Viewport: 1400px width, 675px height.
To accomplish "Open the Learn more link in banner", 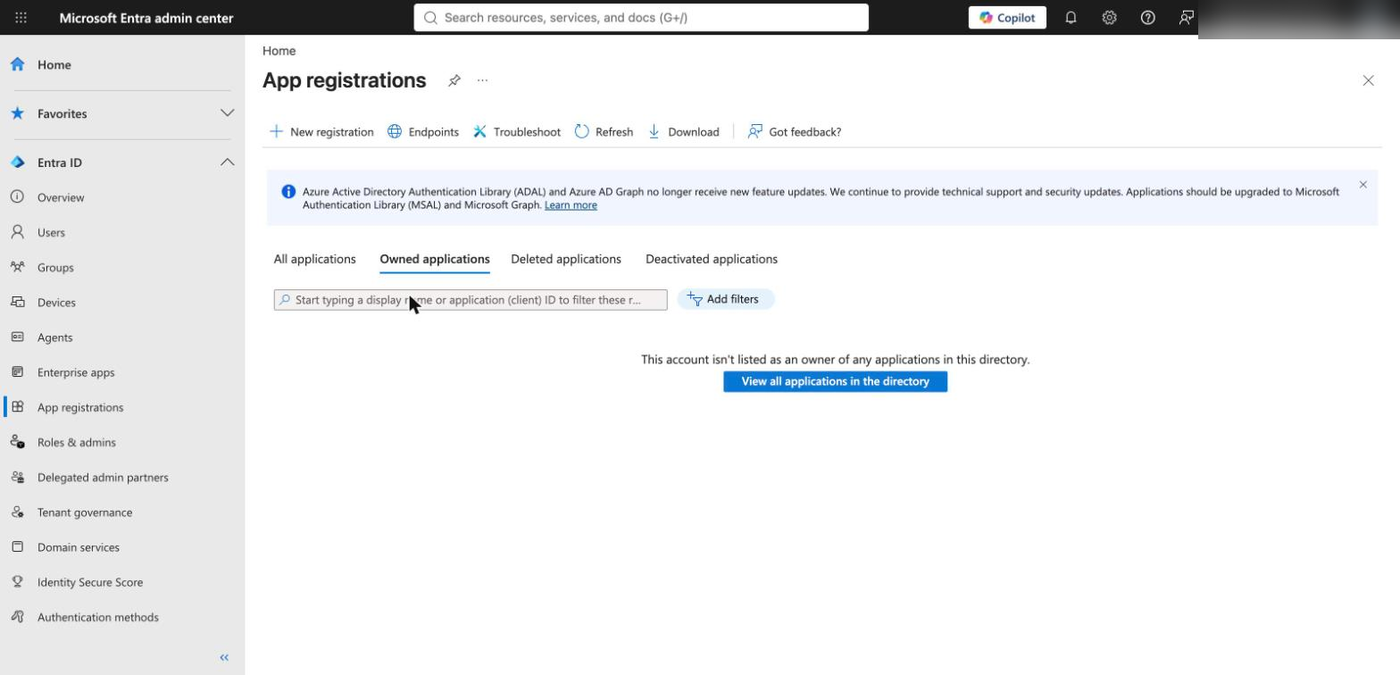I will click(571, 205).
